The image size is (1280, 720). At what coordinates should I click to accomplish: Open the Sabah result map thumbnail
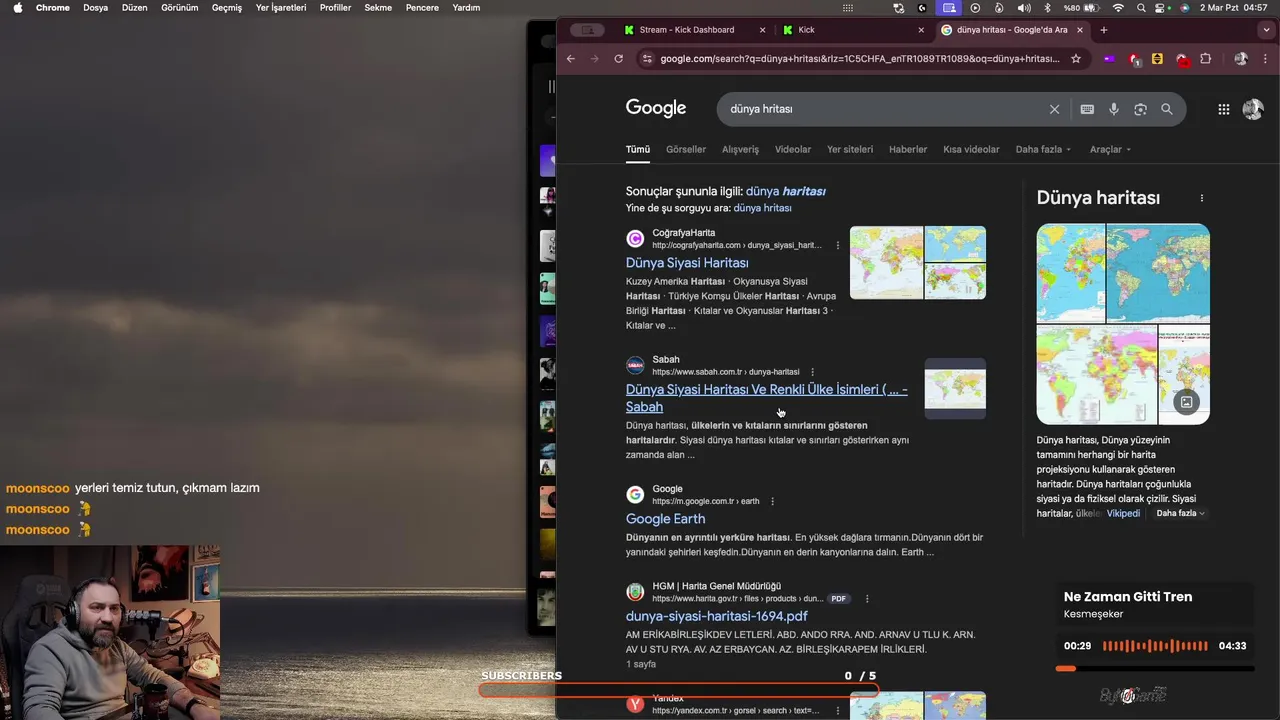coord(955,388)
